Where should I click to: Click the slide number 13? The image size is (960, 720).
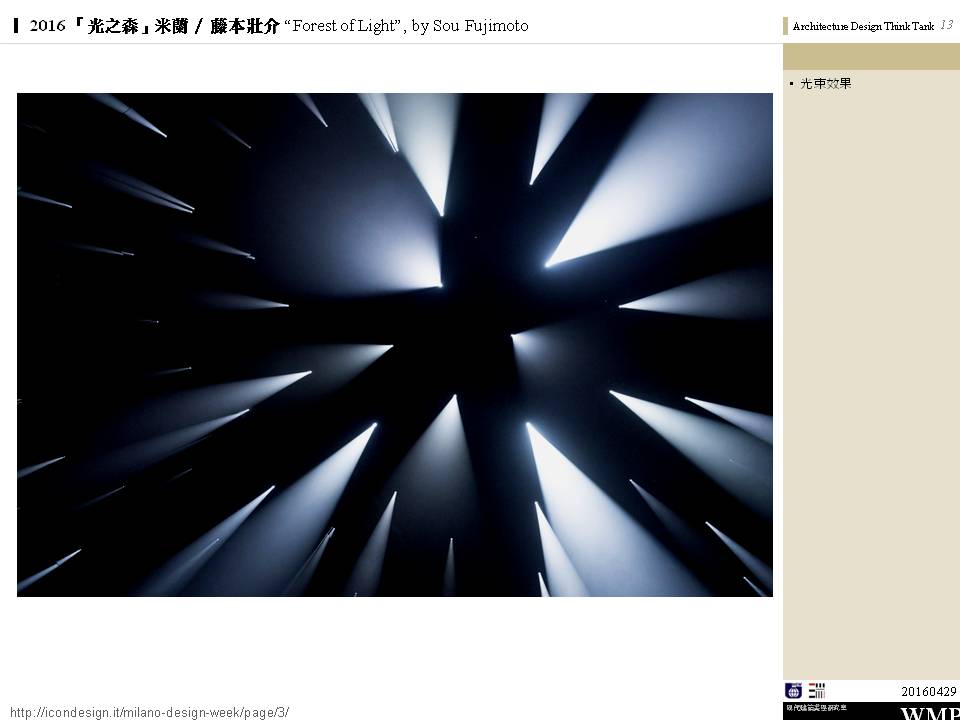(x=946, y=25)
